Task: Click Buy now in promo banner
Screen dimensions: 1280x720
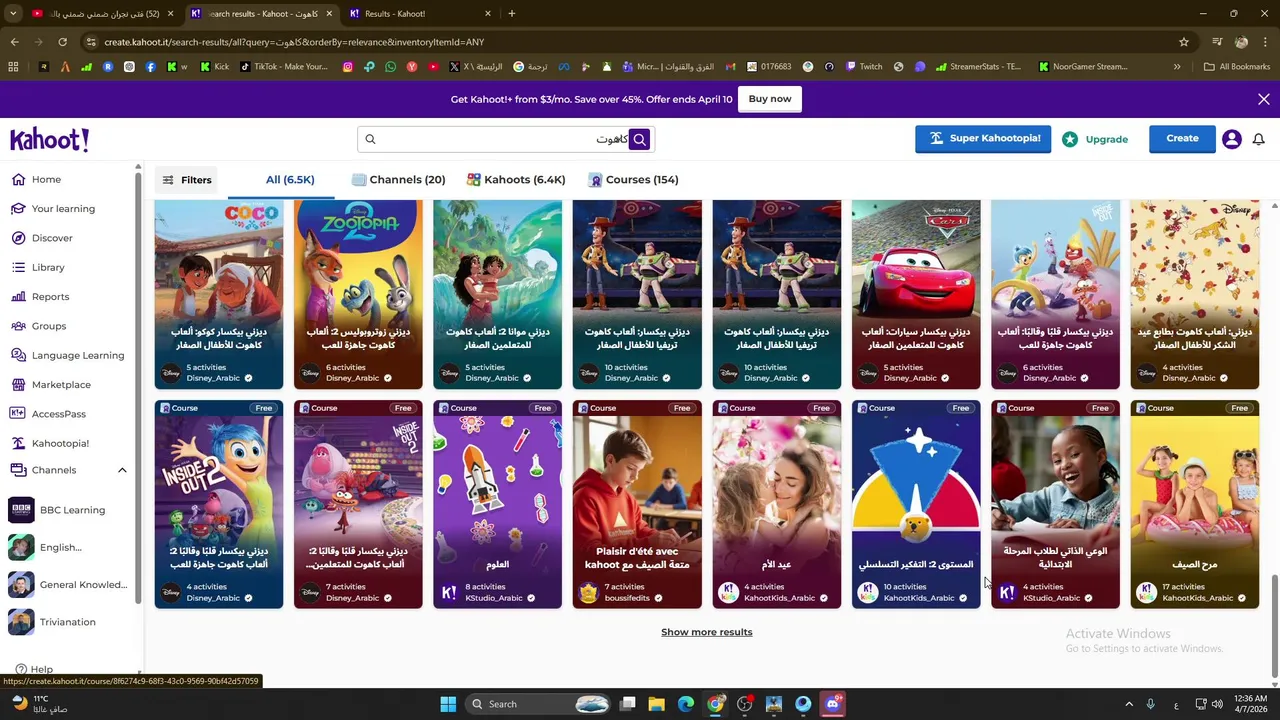Action: click(770, 99)
